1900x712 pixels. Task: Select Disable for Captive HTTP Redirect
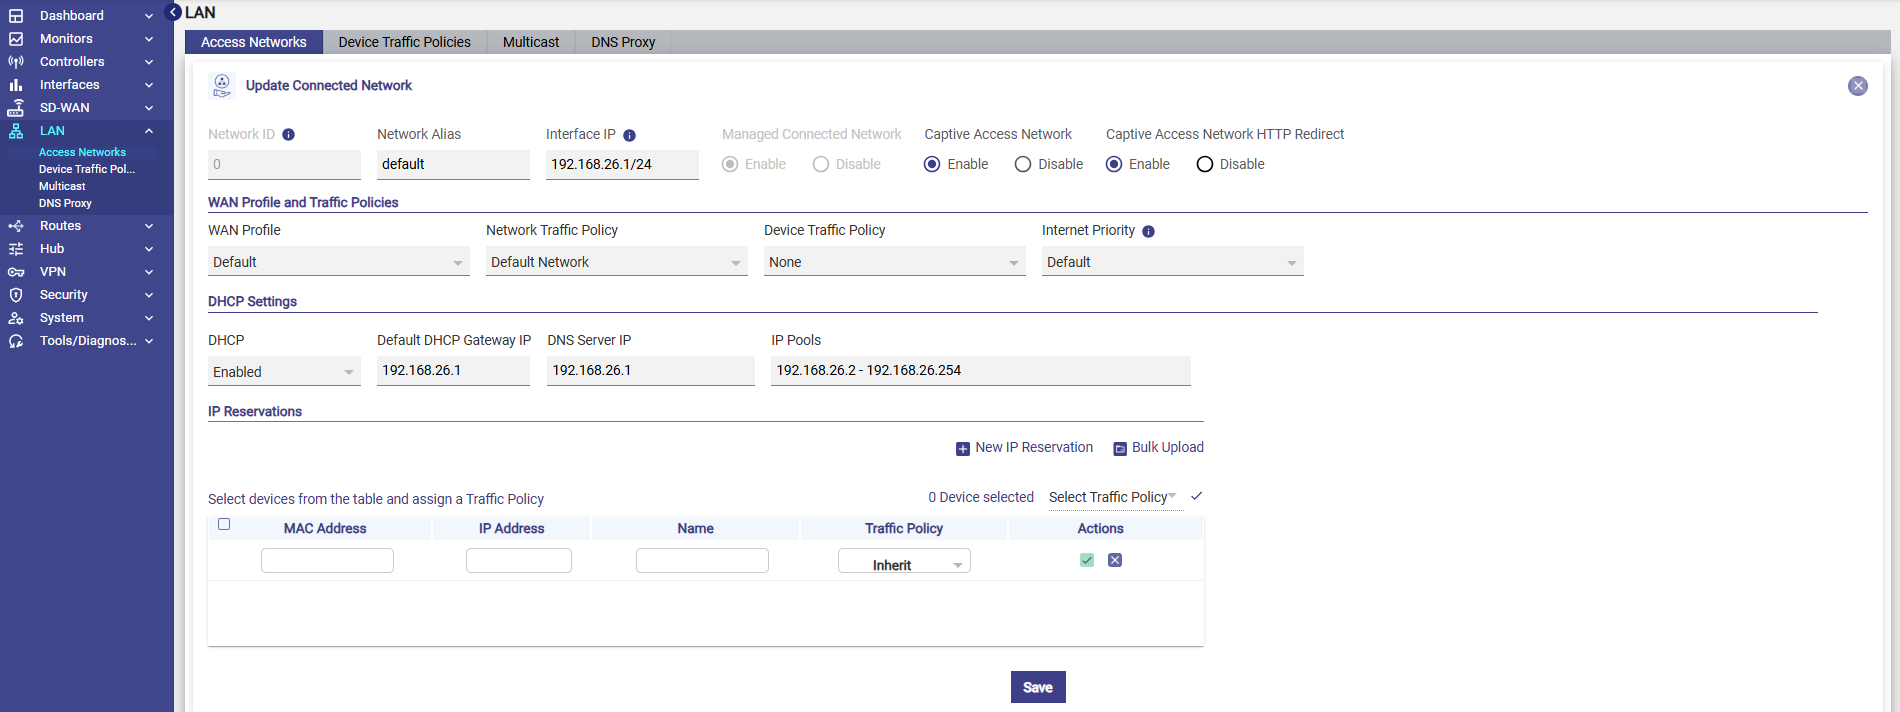click(x=1205, y=165)
